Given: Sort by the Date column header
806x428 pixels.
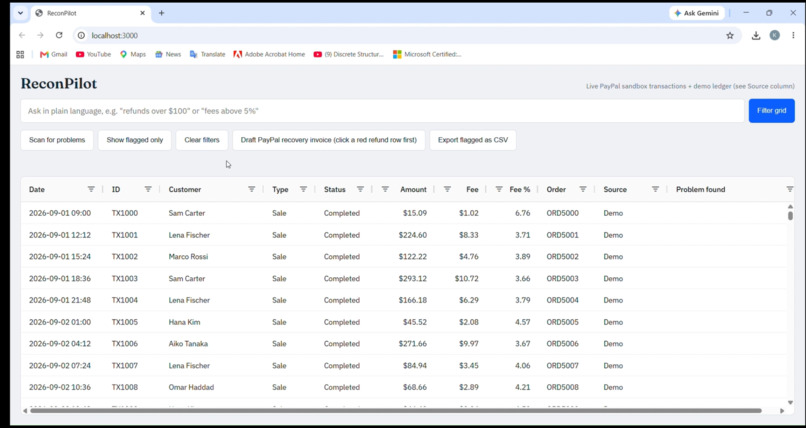Looking at the screenshot, I should [x=37, y=190].
